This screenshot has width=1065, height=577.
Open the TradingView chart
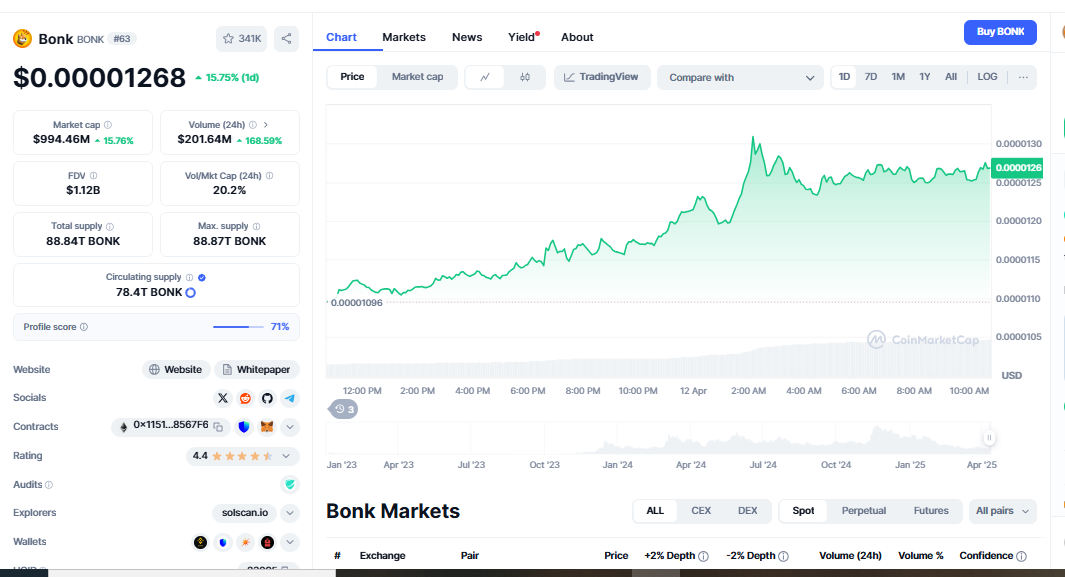pyautogui.click(x=602, y=77)
